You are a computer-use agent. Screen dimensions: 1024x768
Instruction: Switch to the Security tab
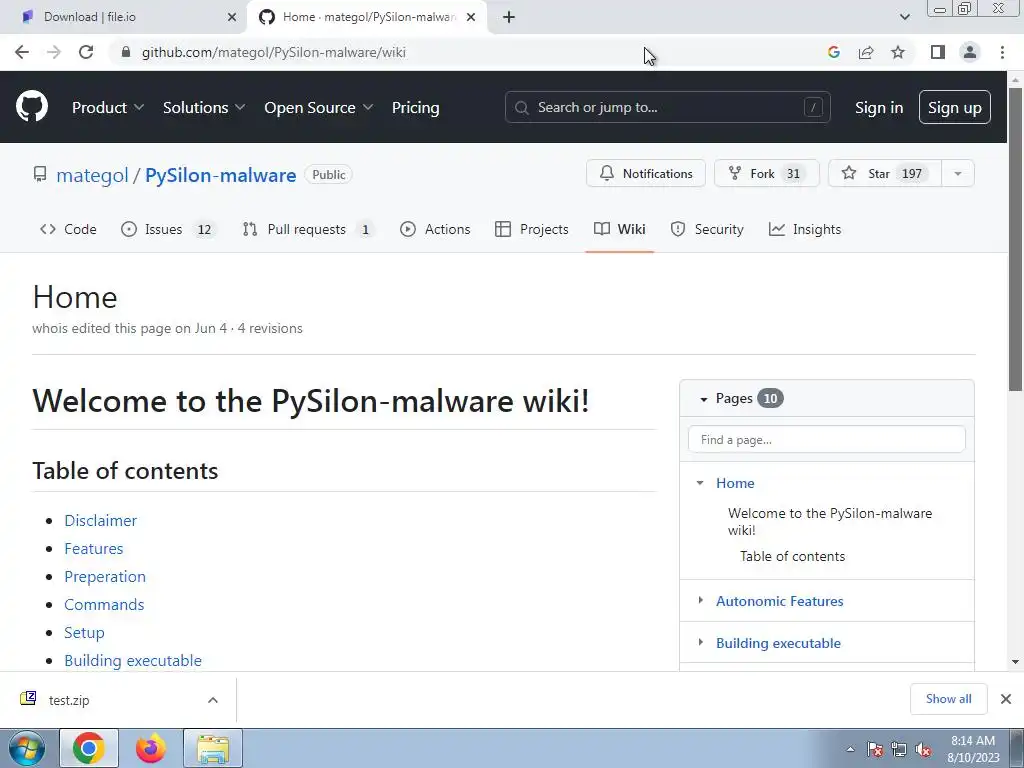(707, 229)
